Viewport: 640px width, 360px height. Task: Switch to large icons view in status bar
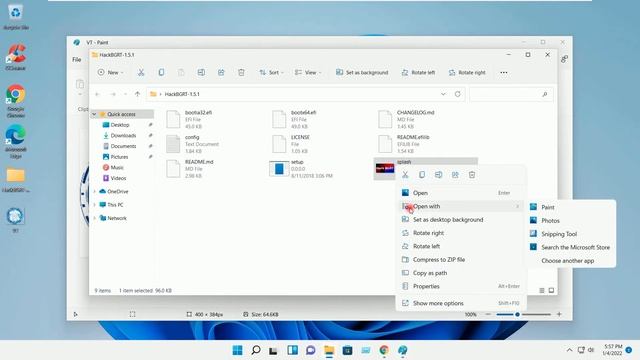[551, 290]
